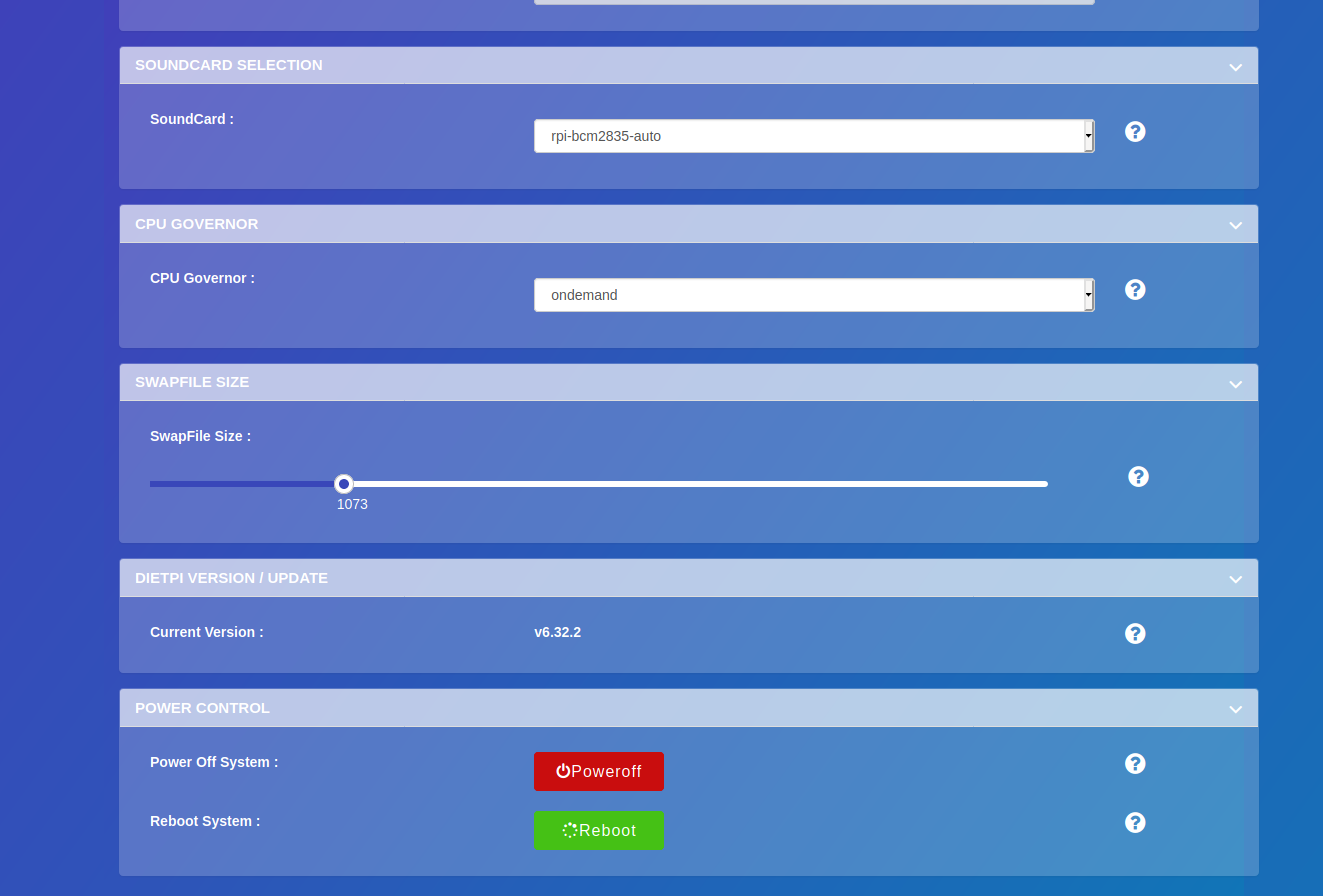The image size is (1323, 896).
Task: Click the SwapFile Size slider handle
Action: [x=344, y=484]
